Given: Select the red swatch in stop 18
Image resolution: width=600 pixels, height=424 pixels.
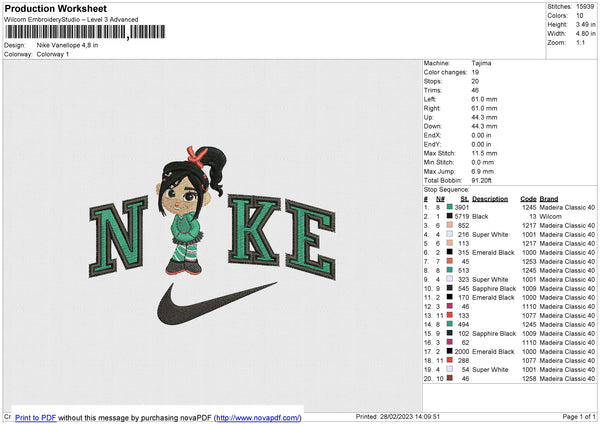Looking at the screenshot, I should point(450,360).
